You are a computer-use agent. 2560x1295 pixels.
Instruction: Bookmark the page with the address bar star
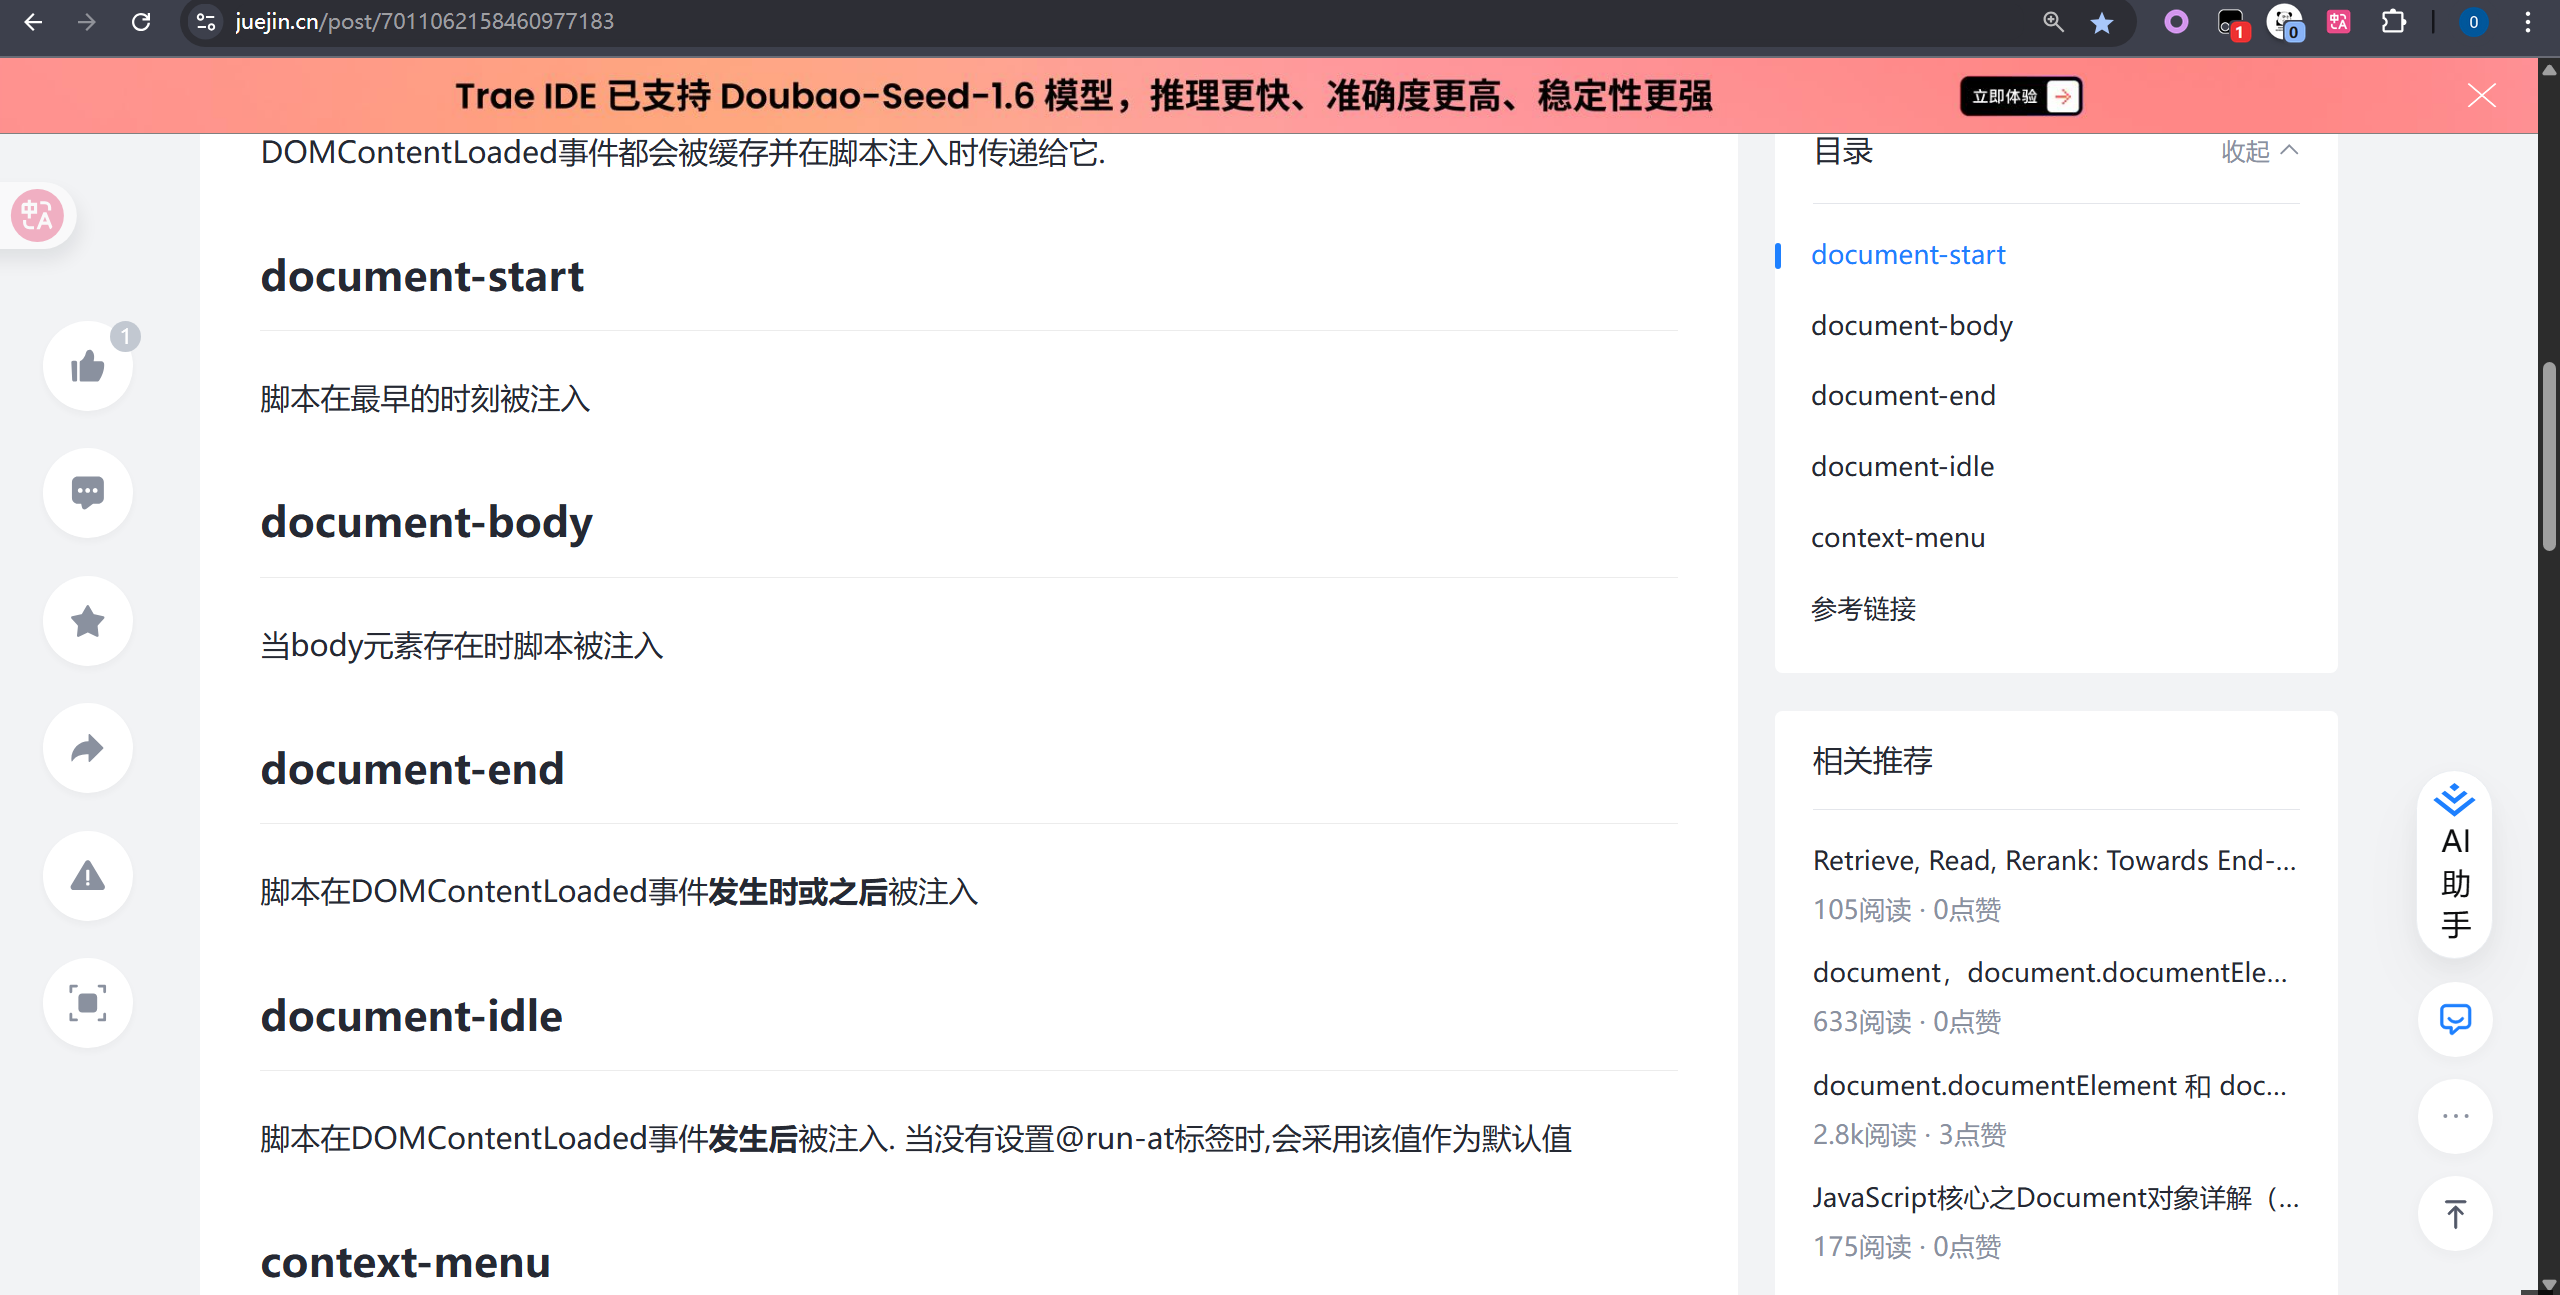pos(2102,21)
